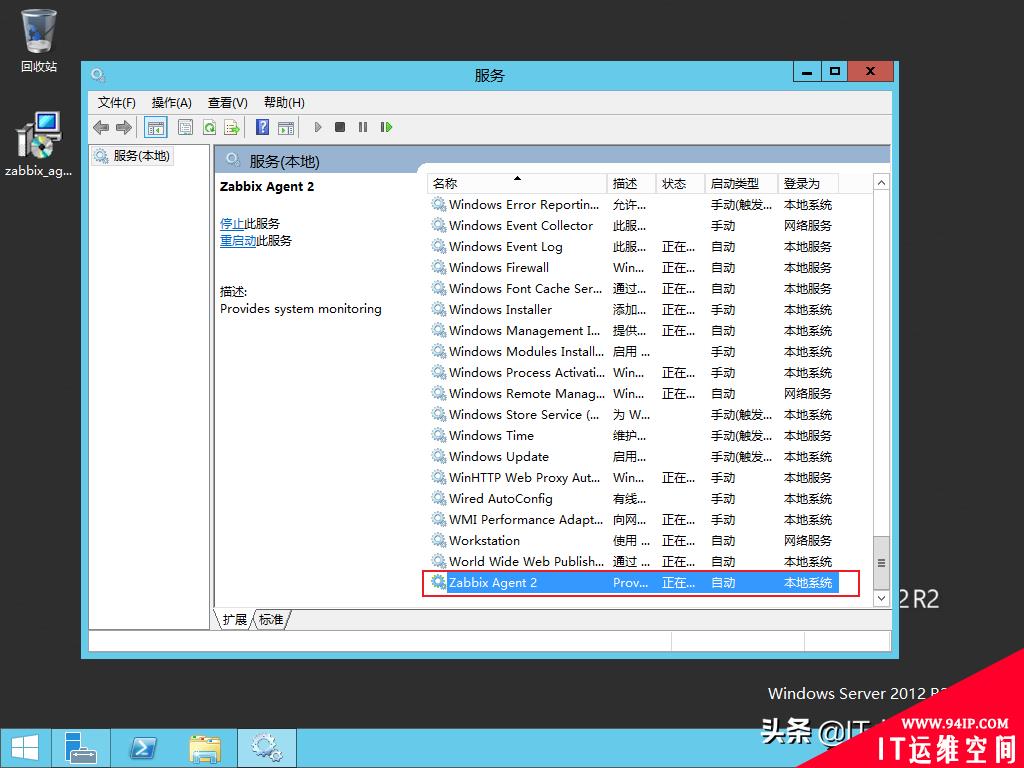
Task: Select the Windows Process Activati... service
Action: click(632, 372)
